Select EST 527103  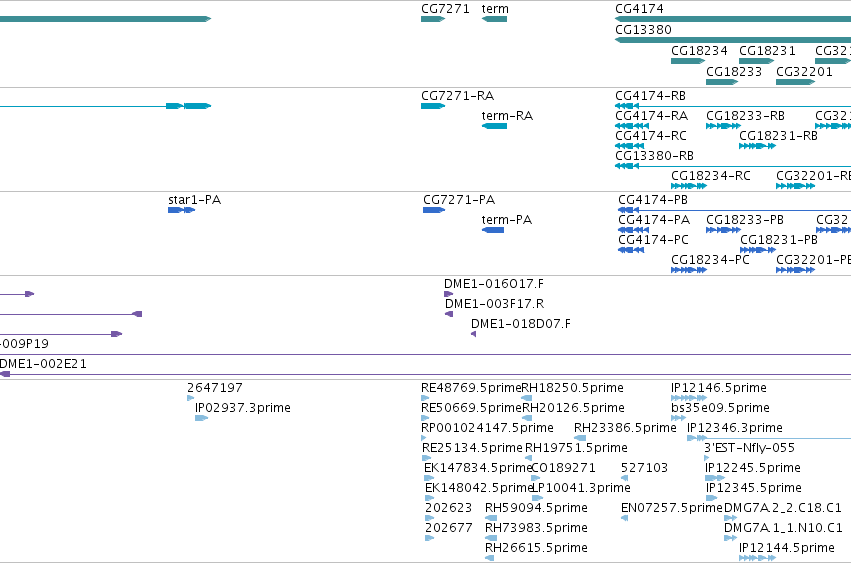tap(624, 478)
